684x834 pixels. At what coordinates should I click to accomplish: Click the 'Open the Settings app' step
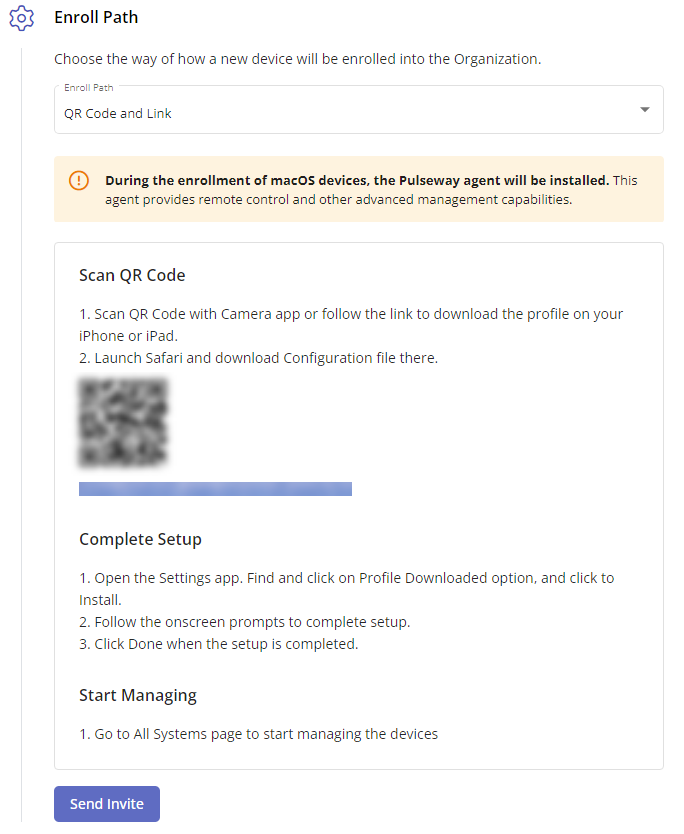347,589
